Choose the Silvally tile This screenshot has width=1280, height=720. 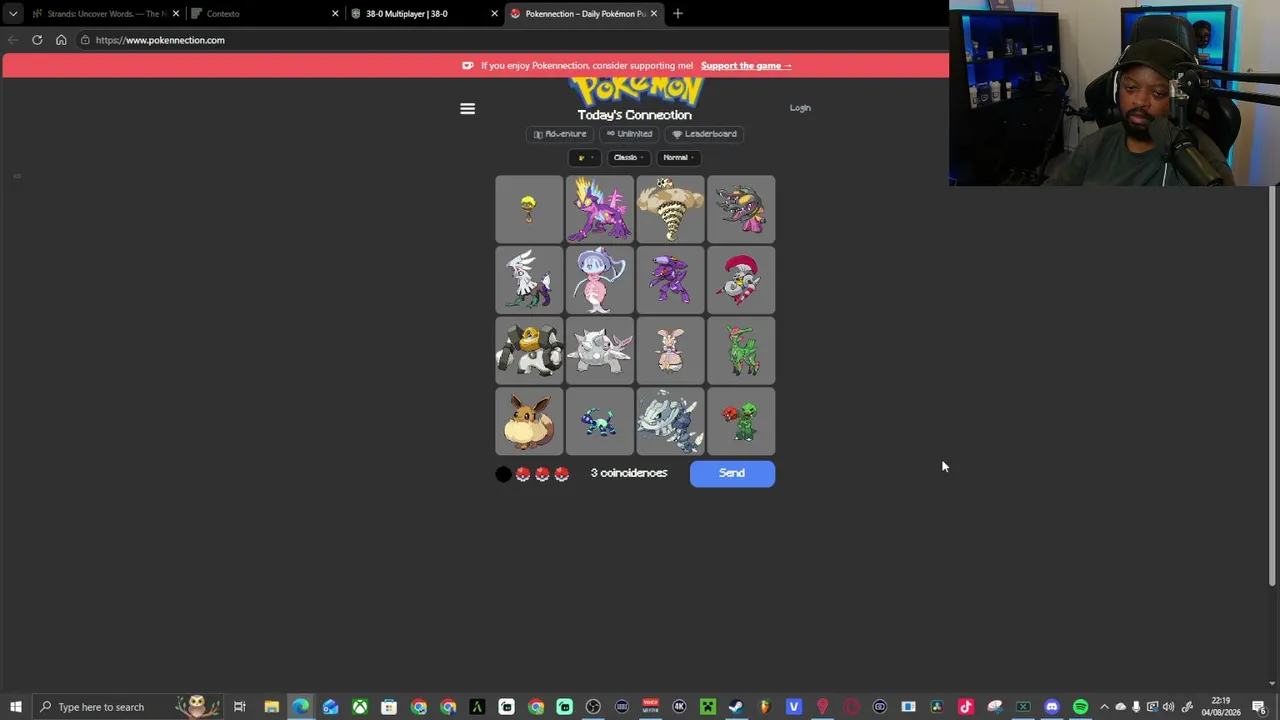[529, 280]
